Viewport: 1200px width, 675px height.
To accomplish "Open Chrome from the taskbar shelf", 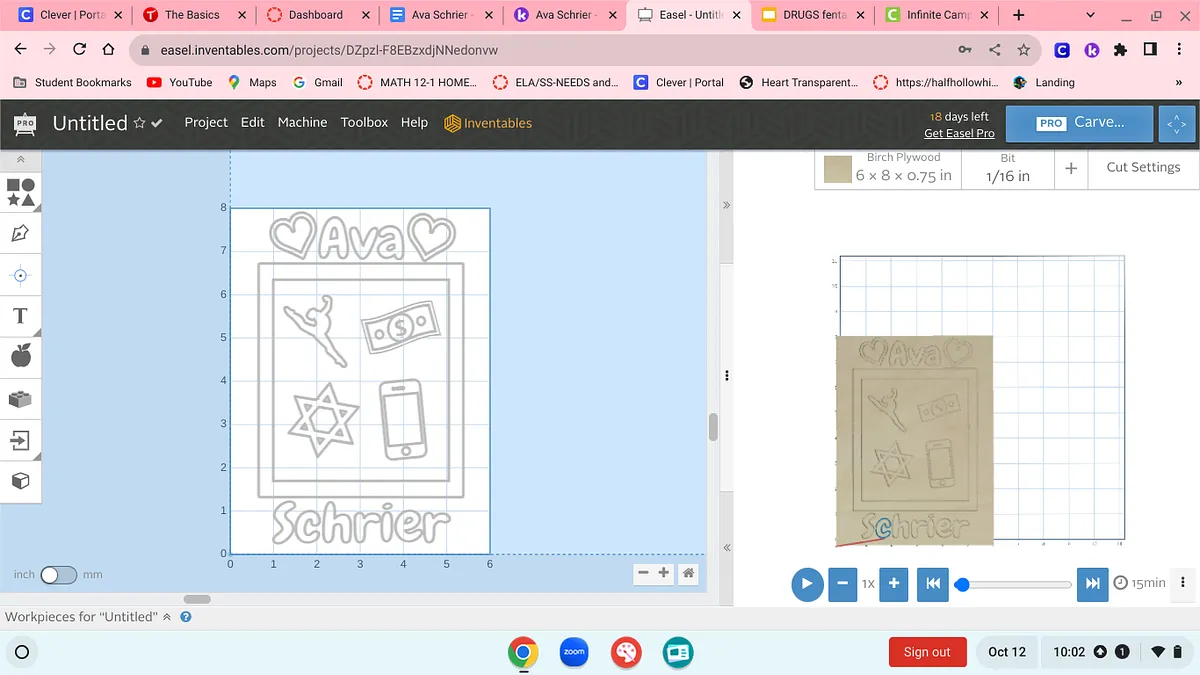I will [522, 652].
